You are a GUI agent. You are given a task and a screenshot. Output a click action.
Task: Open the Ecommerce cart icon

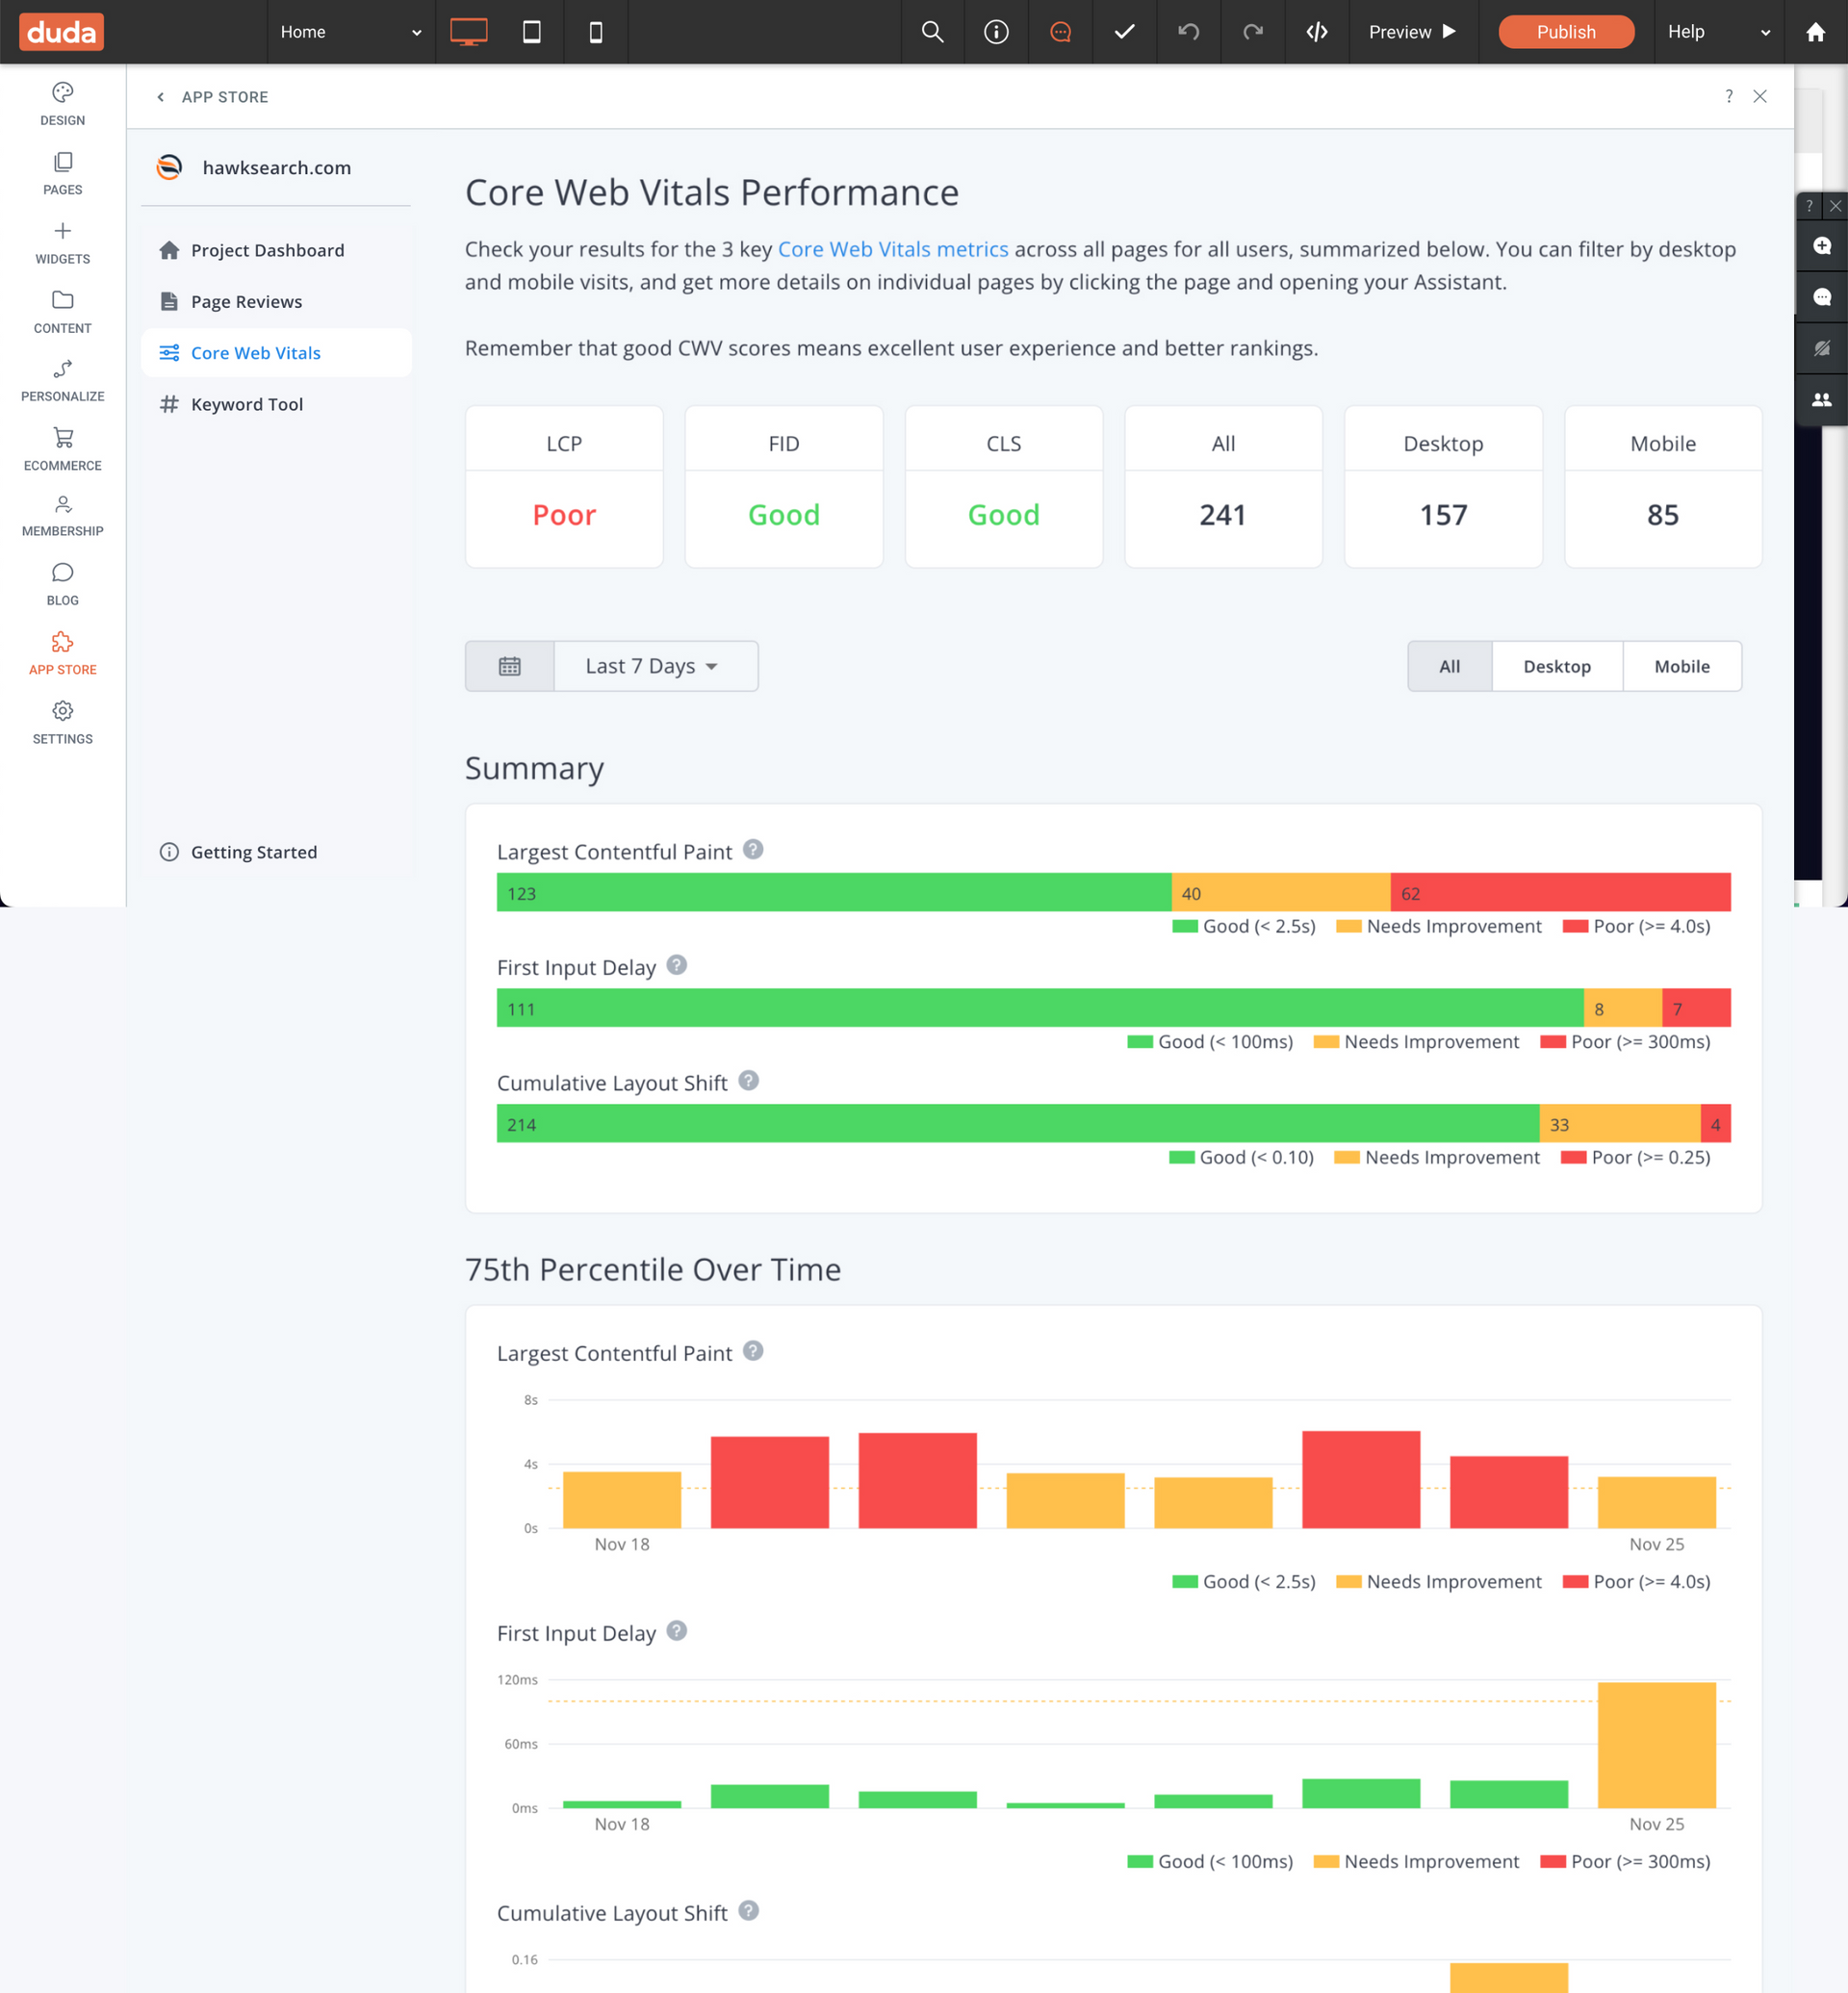pyautogui.click(x=62, y=438)
